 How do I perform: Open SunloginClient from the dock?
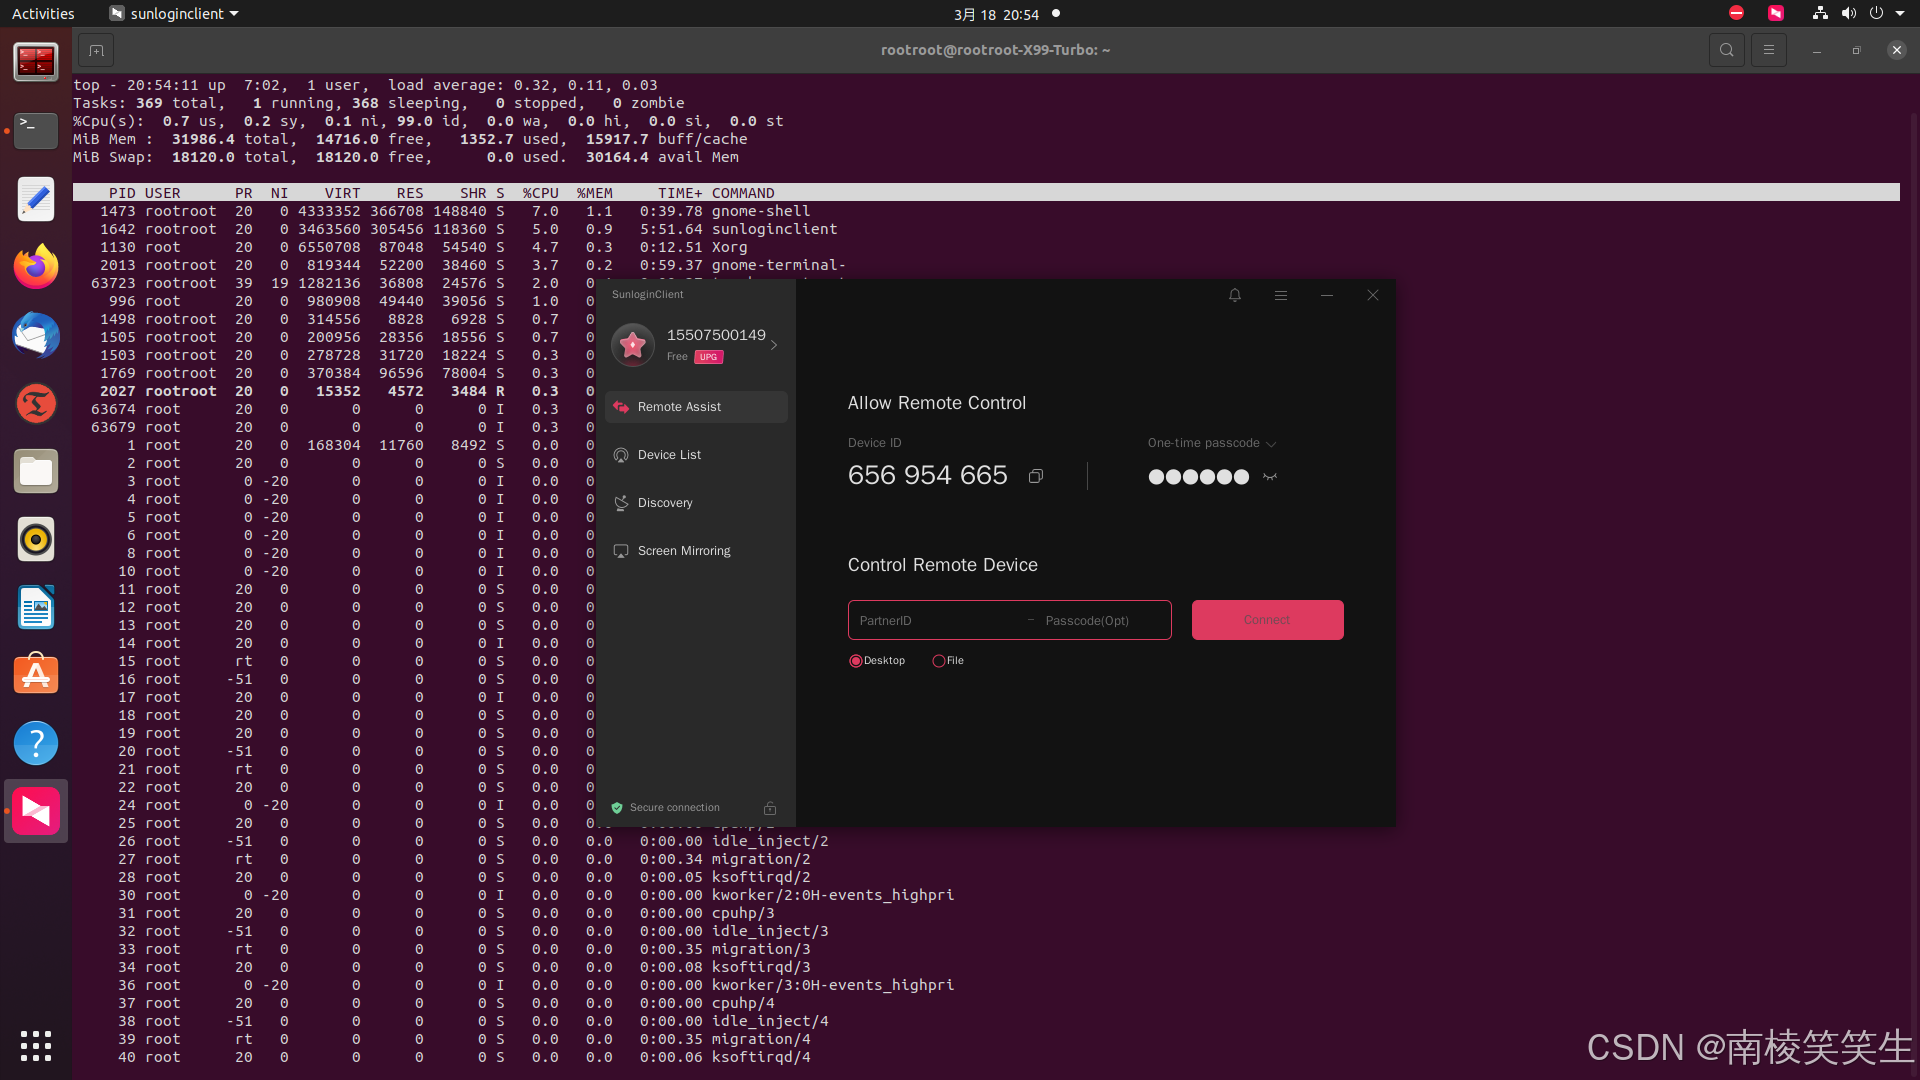pyautogui.click(x=36, y=811)
